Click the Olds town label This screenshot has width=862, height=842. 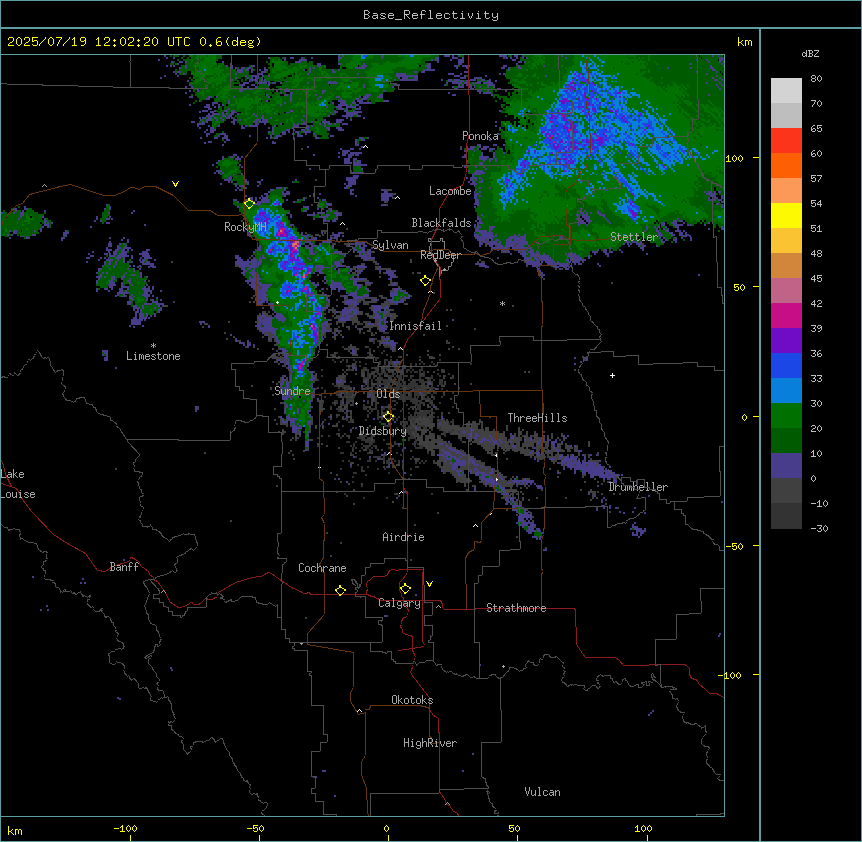[x=388, y=394]
